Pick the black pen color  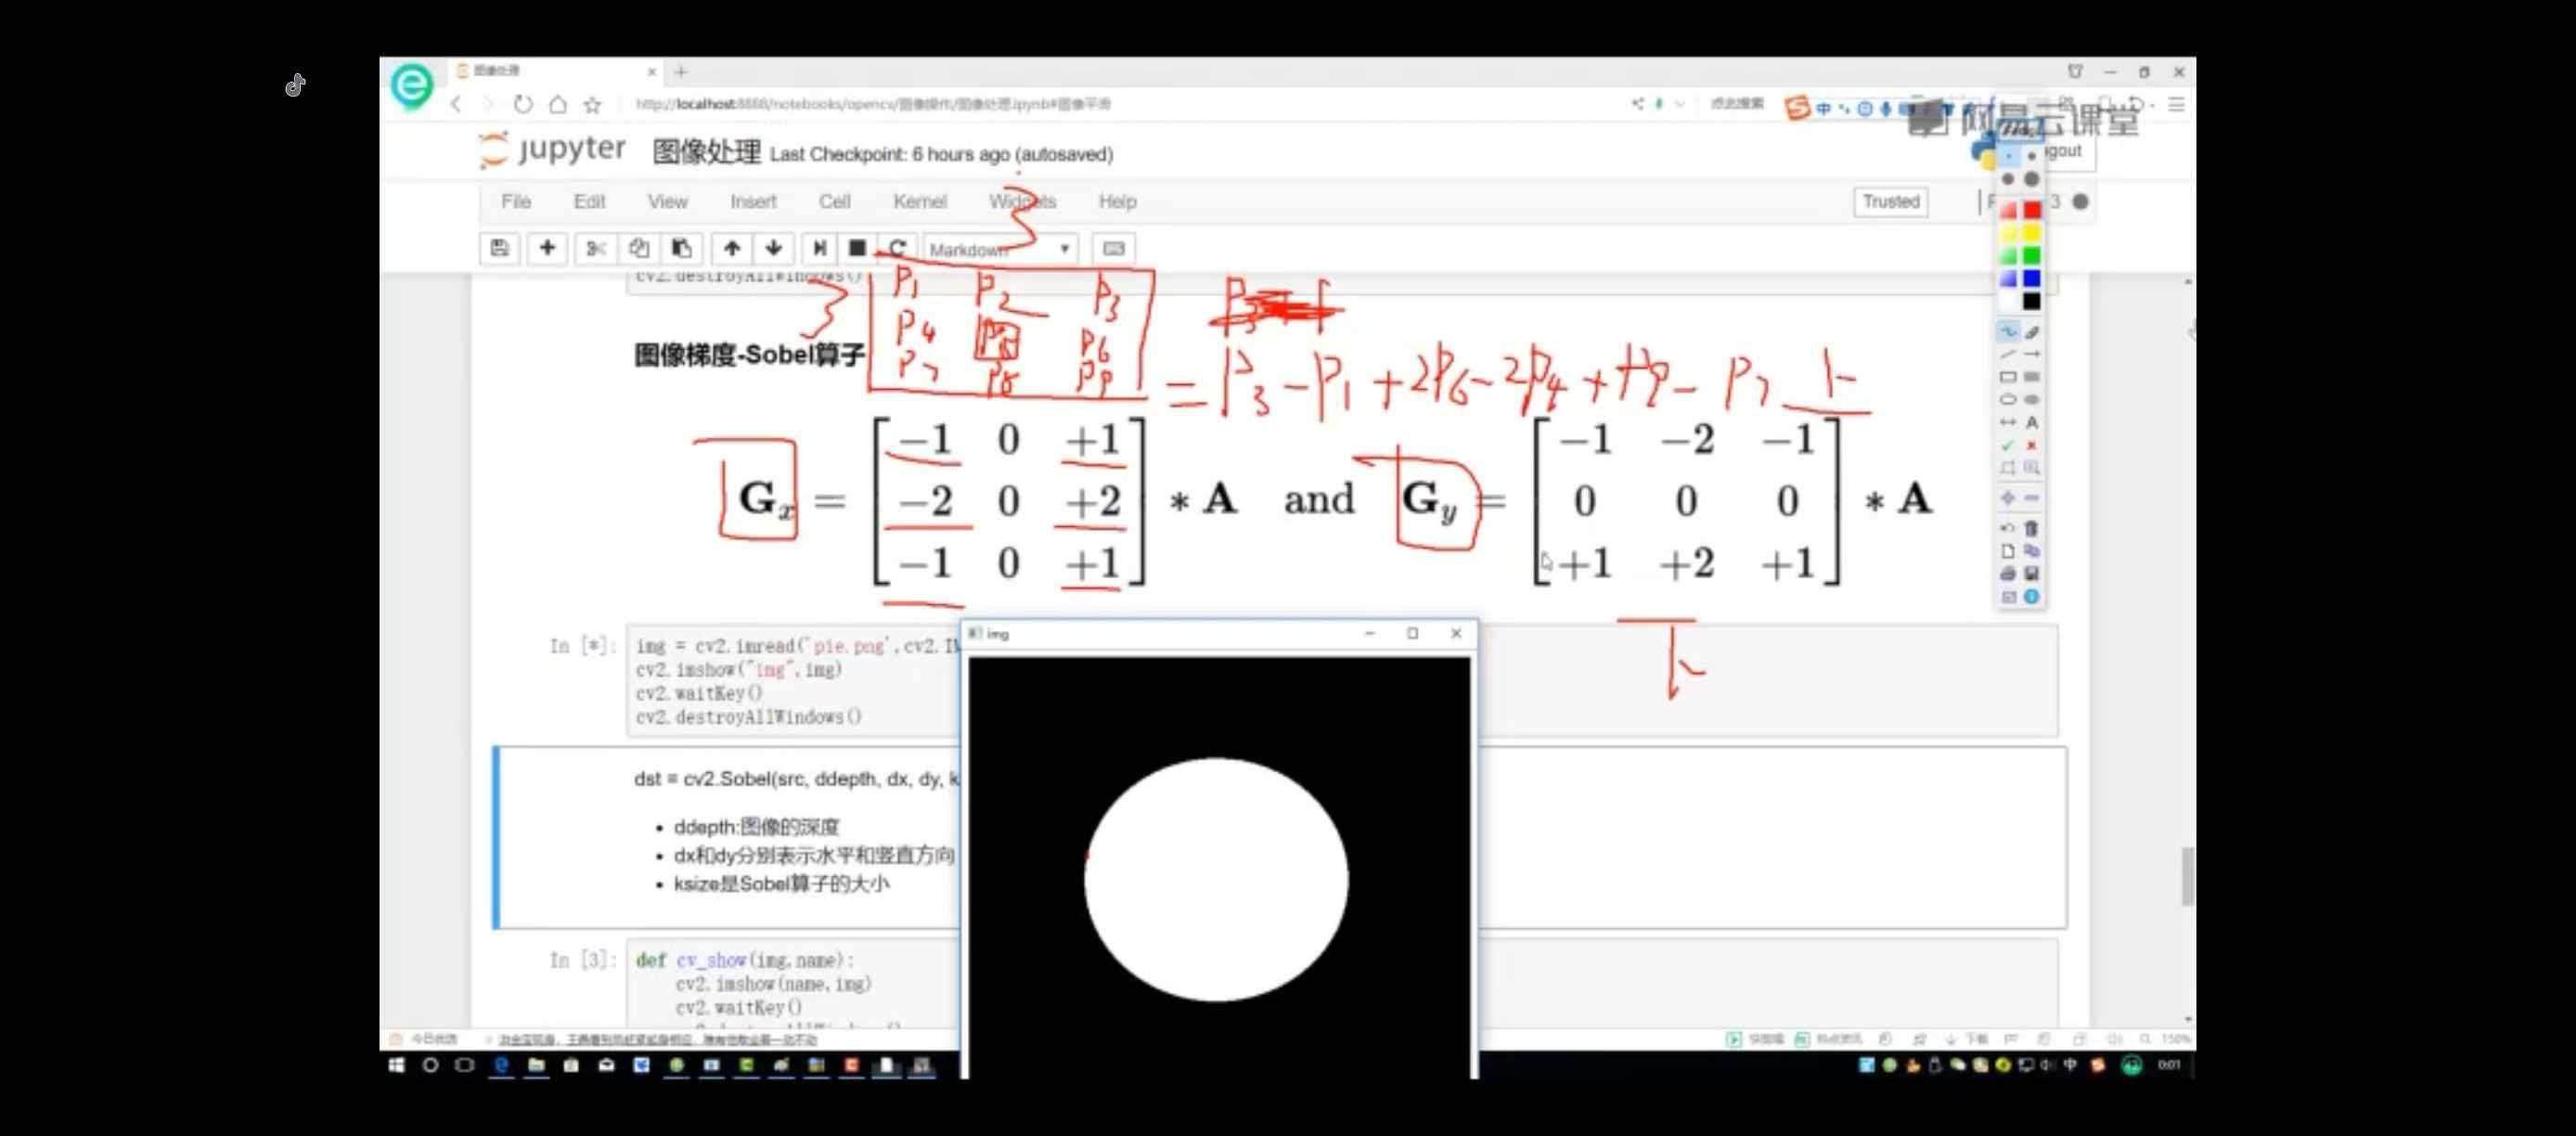tap(2032, 301)
